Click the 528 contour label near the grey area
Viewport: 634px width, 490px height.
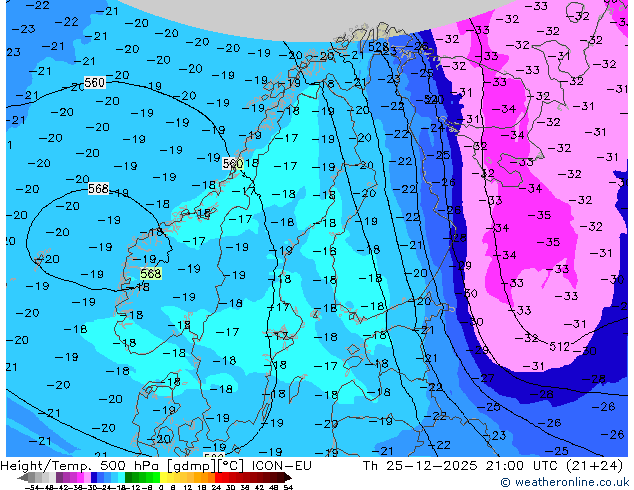coord(378,46)
